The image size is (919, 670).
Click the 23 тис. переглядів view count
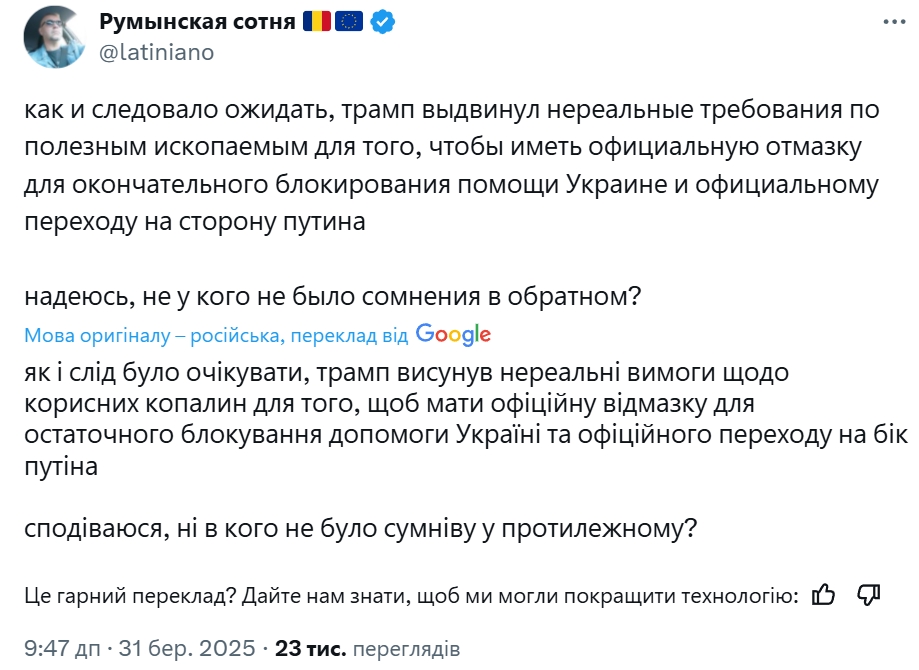tap(367, 648)
